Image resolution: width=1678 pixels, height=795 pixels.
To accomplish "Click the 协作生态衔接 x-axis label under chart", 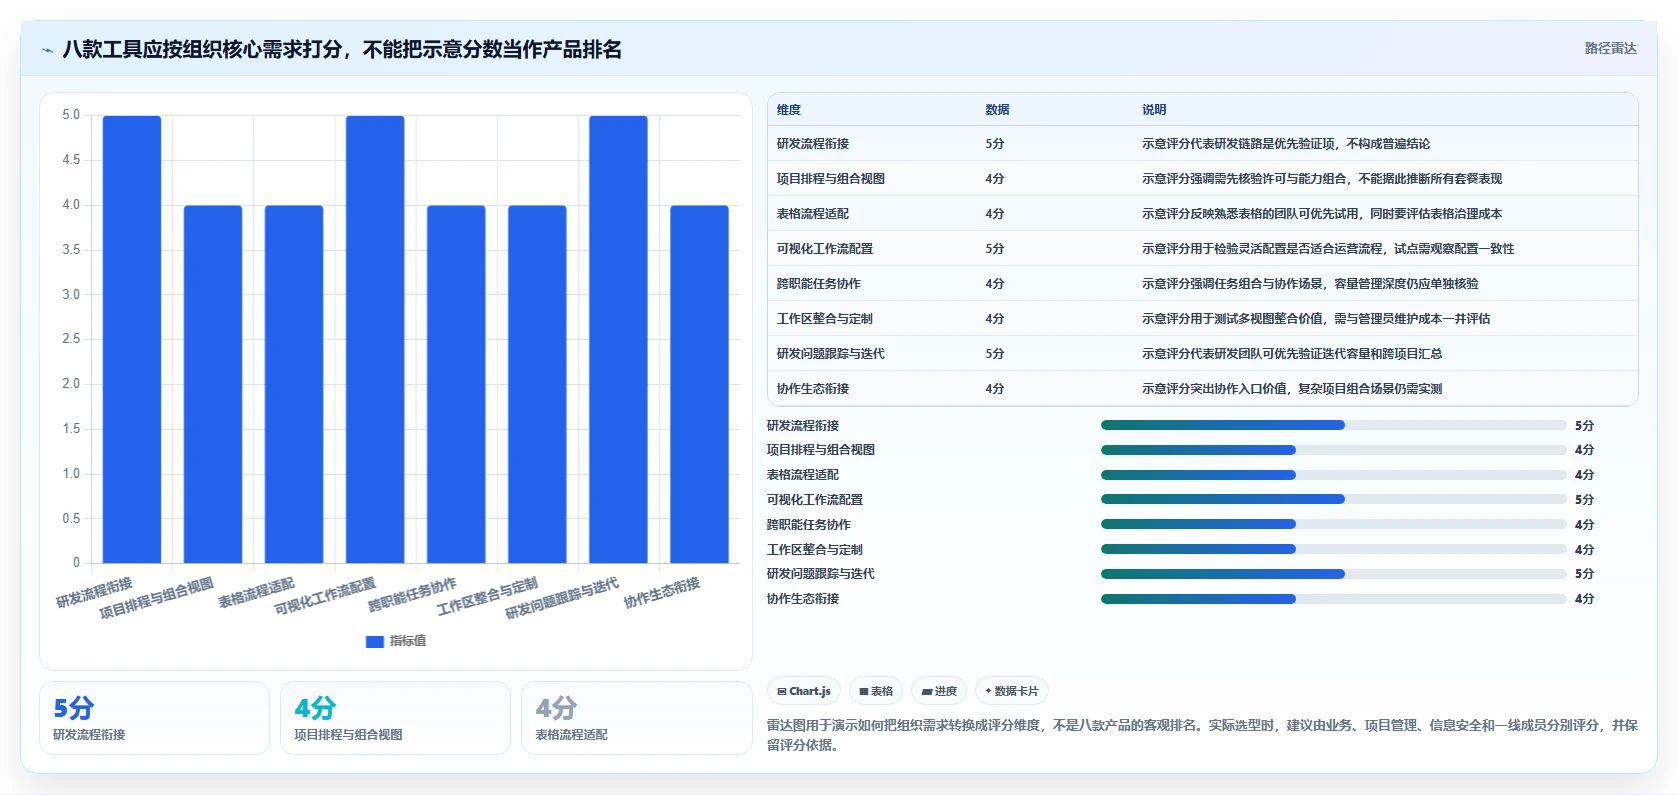I will click(662, 593).
